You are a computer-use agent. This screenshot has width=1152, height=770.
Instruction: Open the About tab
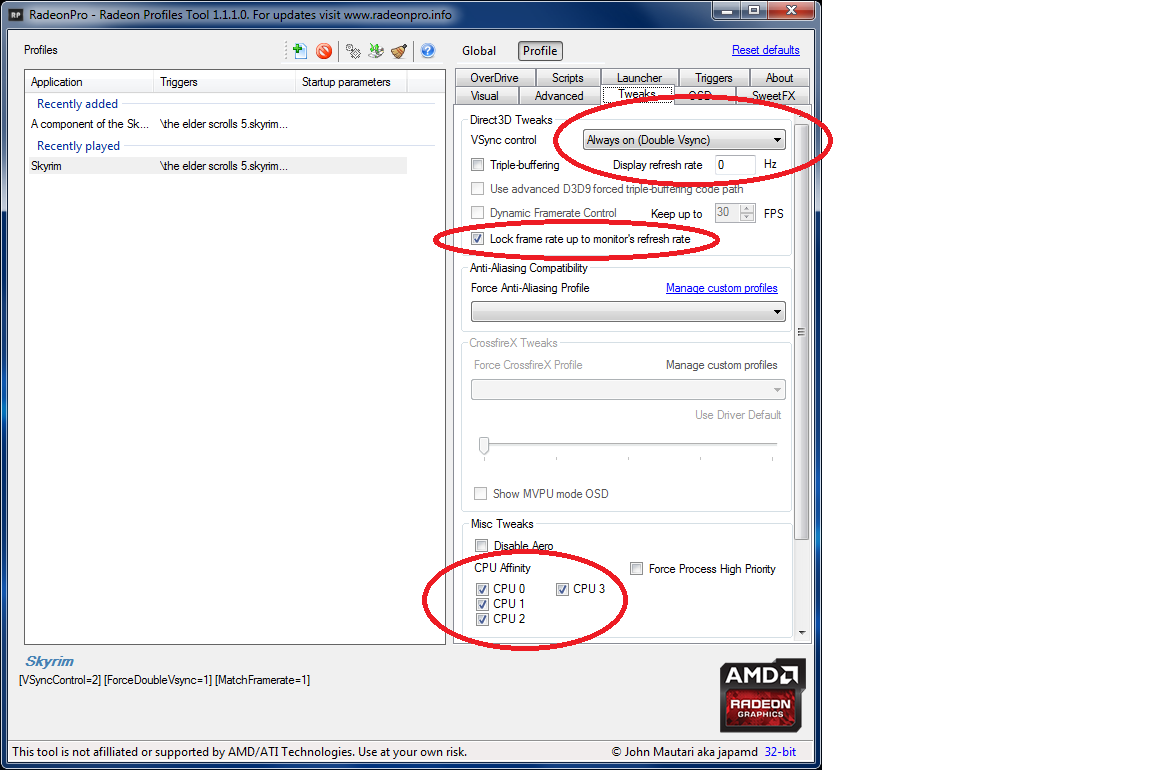point(780,78)
